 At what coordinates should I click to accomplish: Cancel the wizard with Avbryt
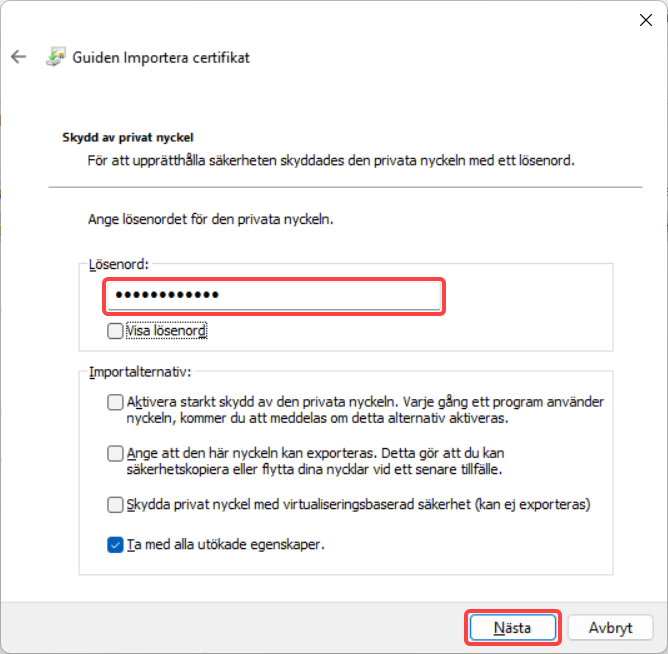click(x=610, y=627)
